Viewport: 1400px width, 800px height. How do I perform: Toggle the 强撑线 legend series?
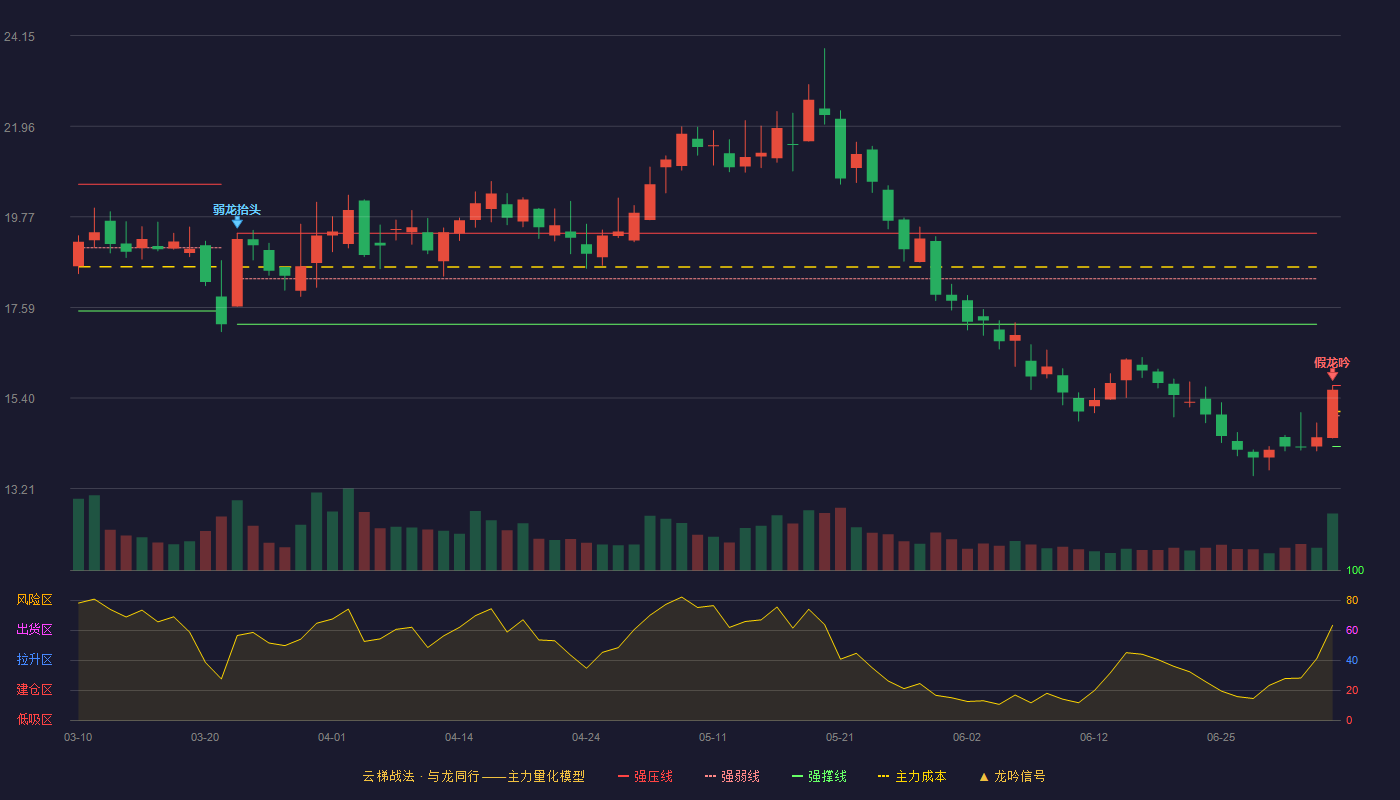(x=819, y=776)
